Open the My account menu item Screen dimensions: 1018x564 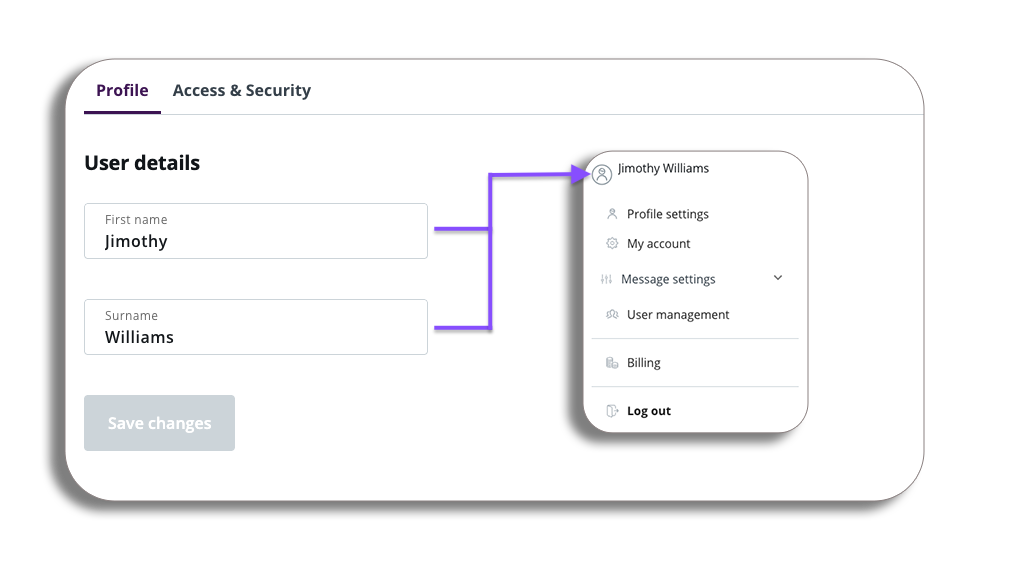tap(658, 244)
